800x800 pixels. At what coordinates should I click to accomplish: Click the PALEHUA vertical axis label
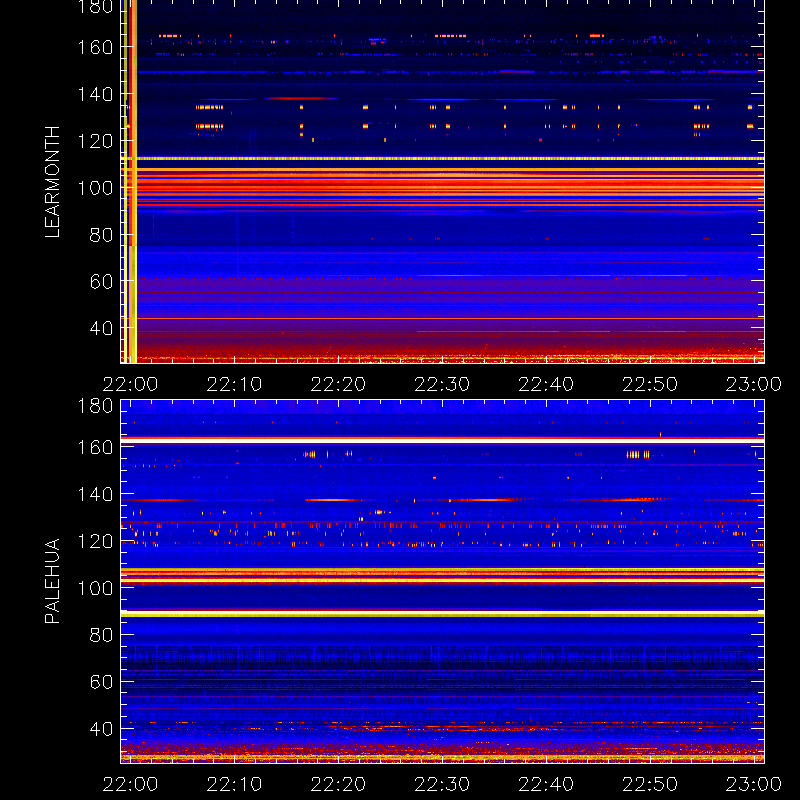(x=53, y=581)
